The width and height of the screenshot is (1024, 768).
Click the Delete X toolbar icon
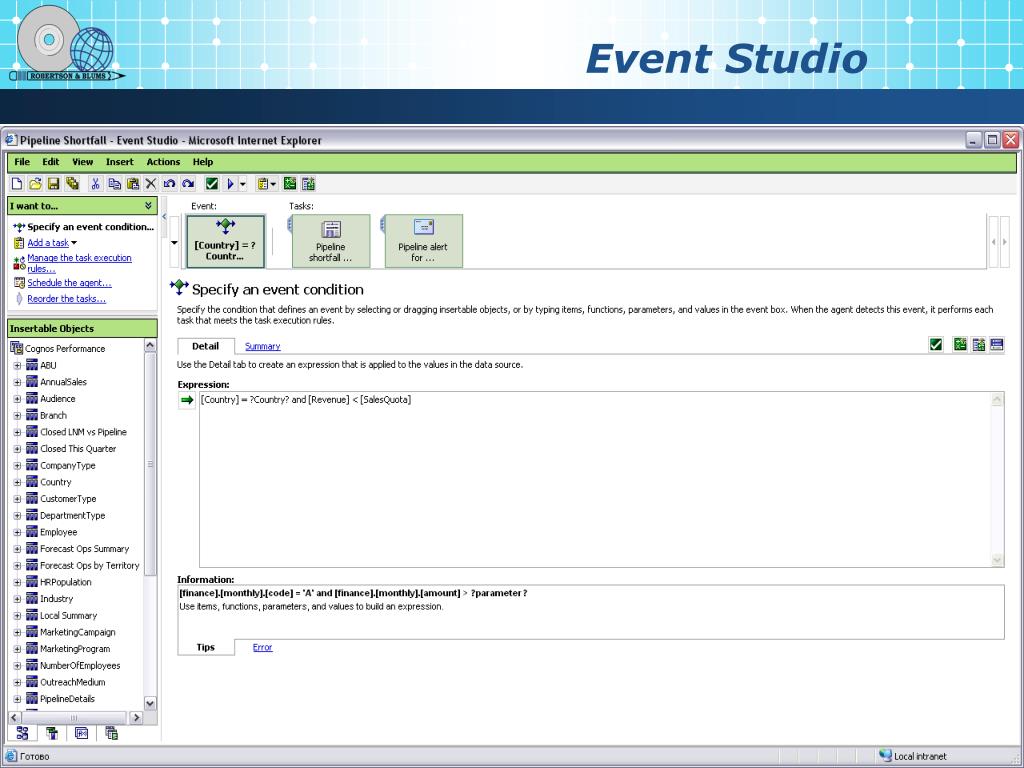[151, 184]
